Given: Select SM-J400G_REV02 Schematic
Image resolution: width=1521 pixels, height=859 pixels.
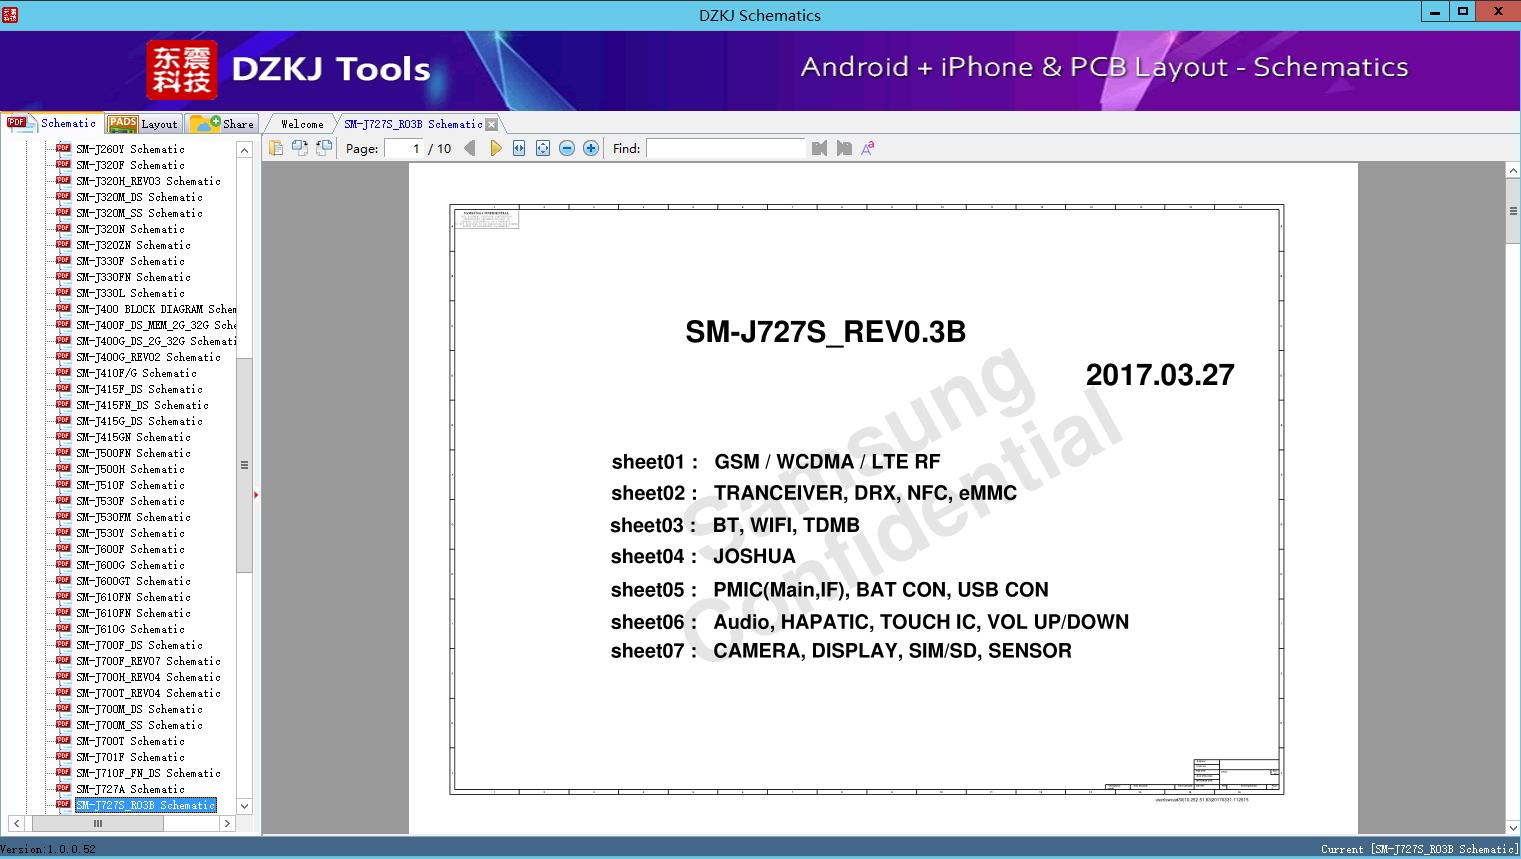Looking at the screenshot, I should click(x=148, y=357).
